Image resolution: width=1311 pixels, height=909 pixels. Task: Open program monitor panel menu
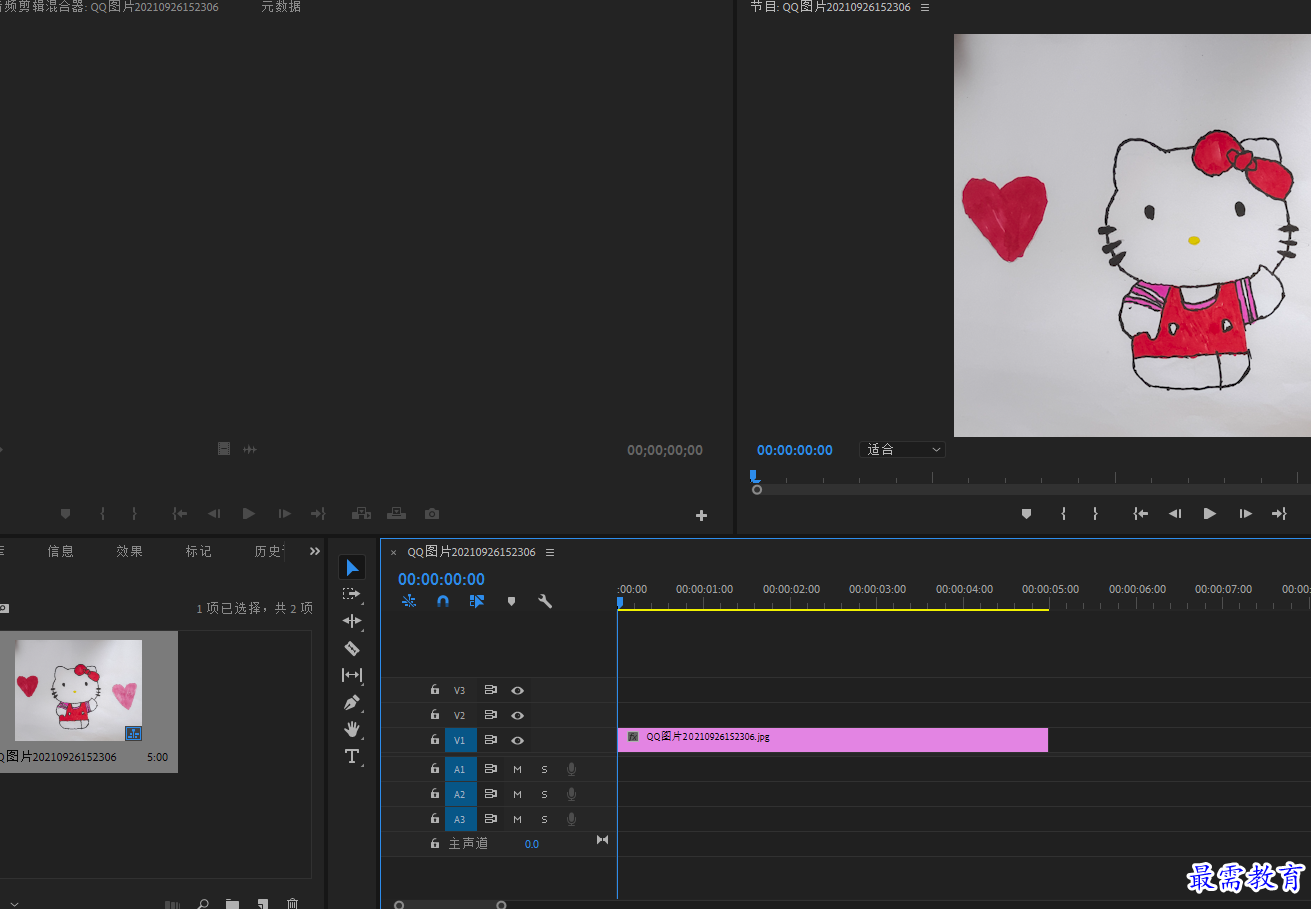[925, 7]
